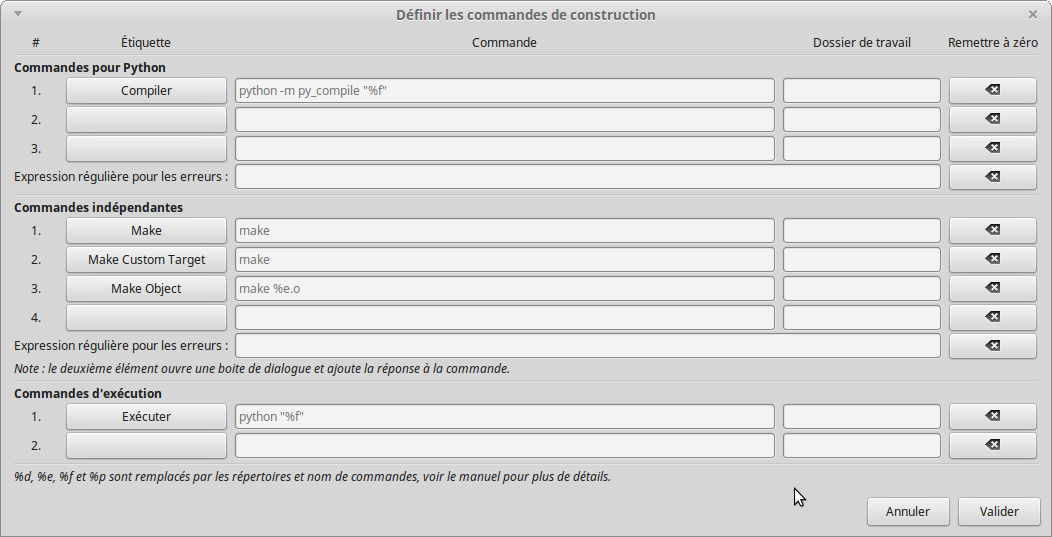Reset the Python Compiler command row
Viewport: 1052px width, 537px height.
tap(992, 90)
